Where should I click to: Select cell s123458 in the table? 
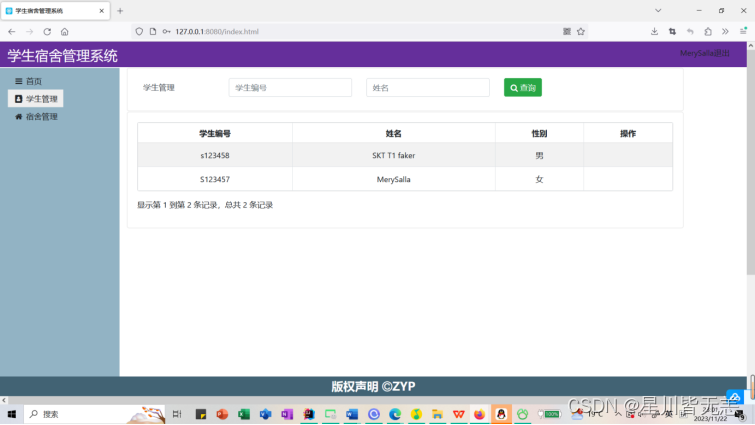215,155
